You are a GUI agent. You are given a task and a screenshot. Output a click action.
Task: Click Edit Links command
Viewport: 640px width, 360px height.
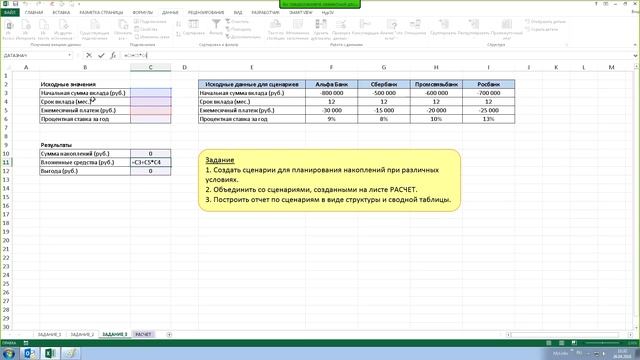[x=152, y=37]
